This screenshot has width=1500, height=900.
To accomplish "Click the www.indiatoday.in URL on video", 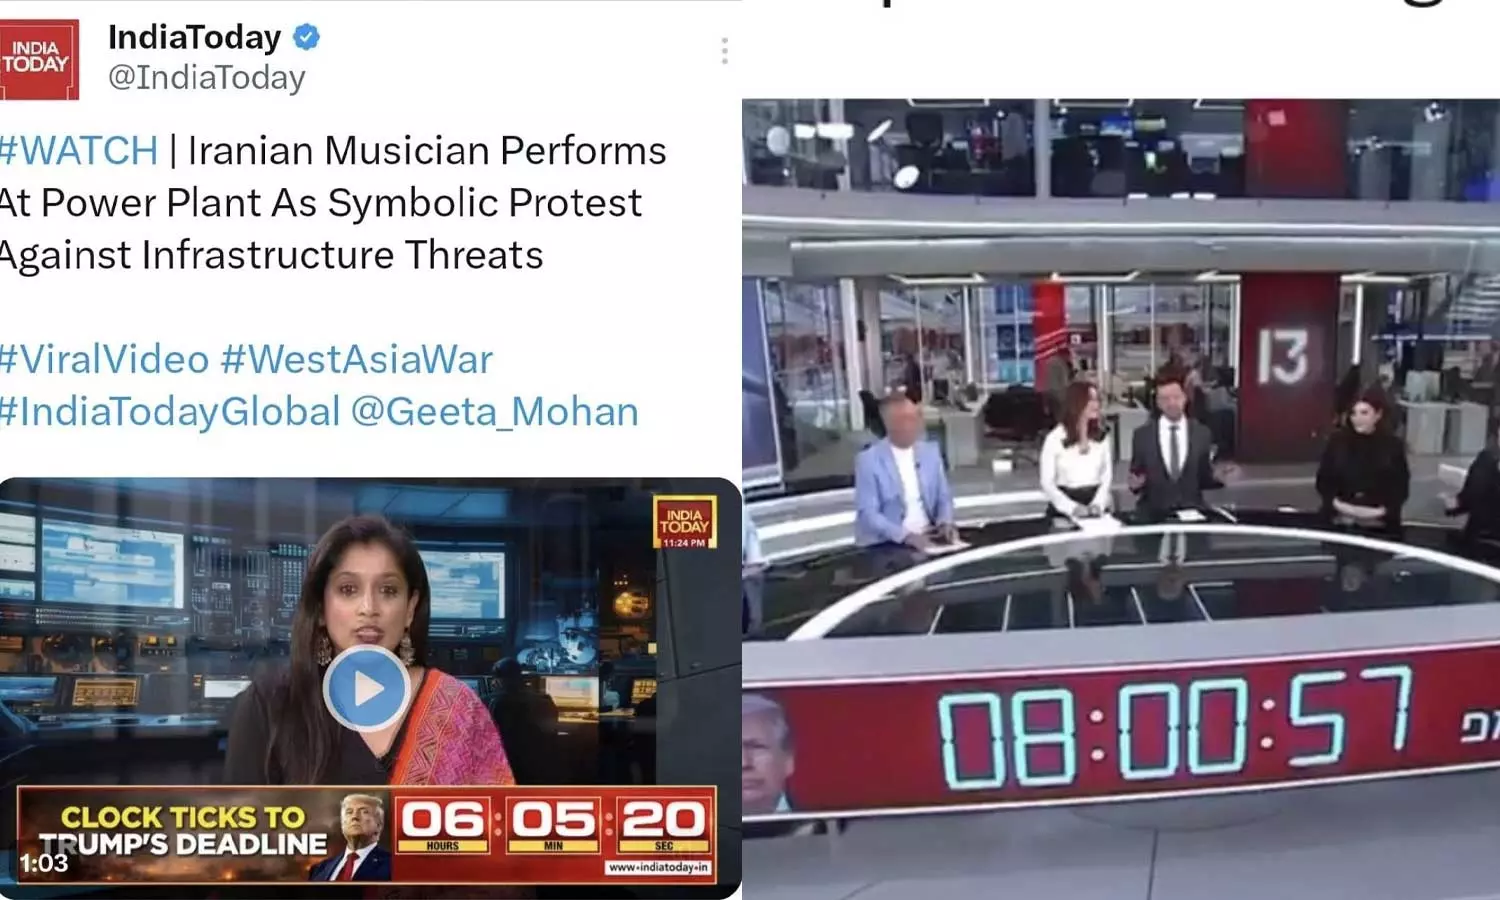I will point(658,867).
